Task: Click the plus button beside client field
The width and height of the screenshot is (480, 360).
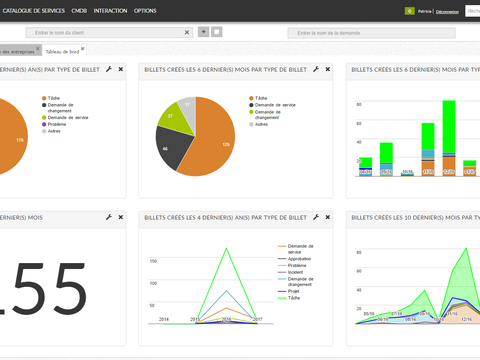Action: 204,32
